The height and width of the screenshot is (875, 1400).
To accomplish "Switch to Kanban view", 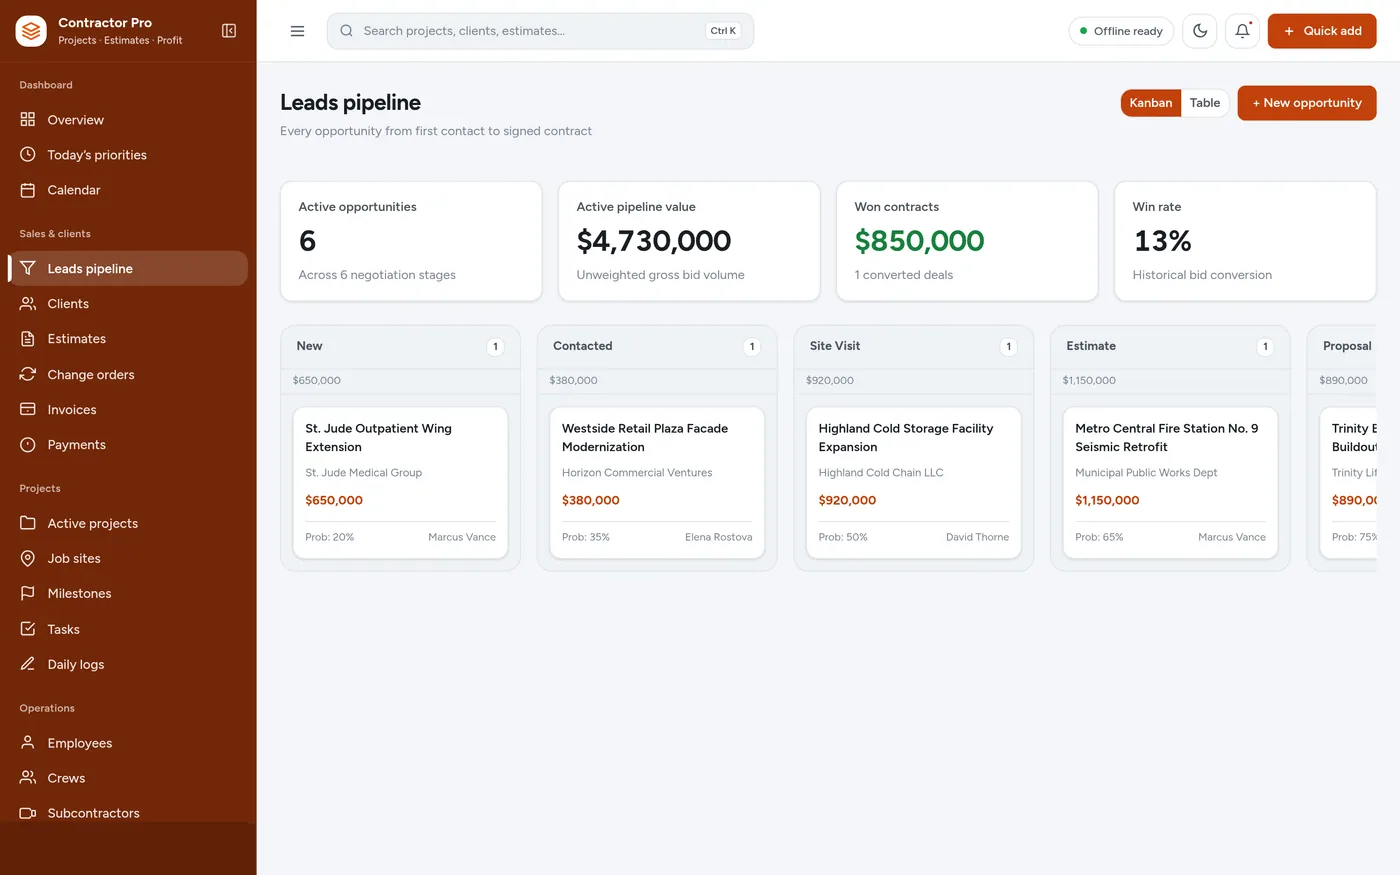I will [1151, 103].
